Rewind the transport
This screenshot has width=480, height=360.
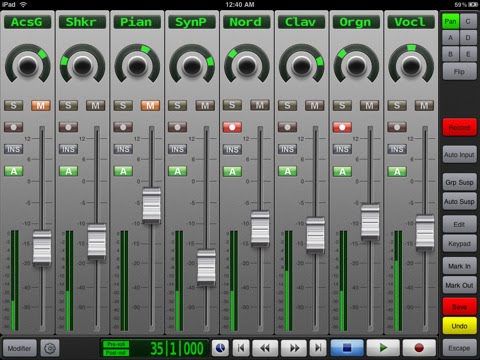265,348
